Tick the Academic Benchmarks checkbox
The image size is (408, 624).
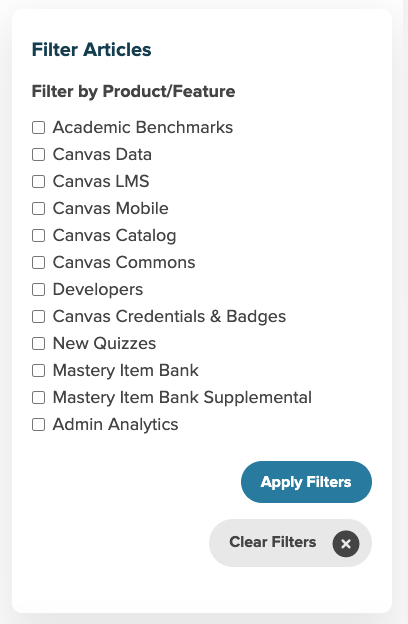38,128
